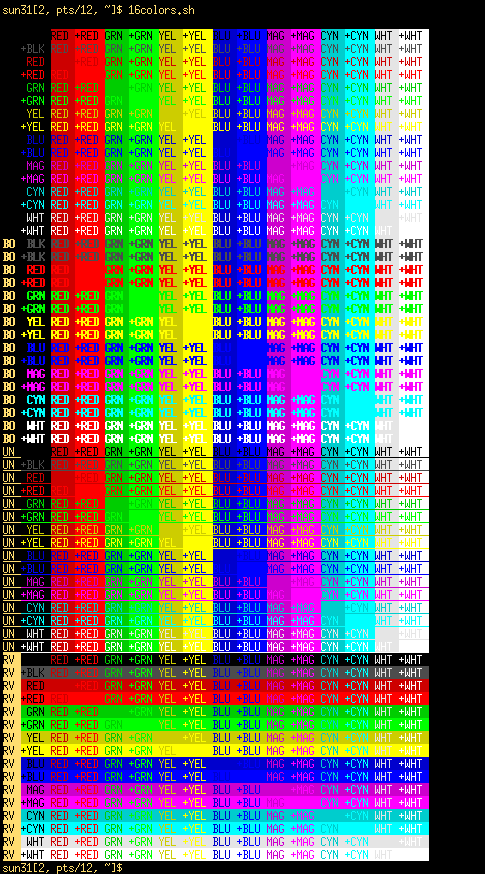Click the underlined 'UN +YEL' row label
The width and height of the screenshot is (485, 874).
pos(23,542)
